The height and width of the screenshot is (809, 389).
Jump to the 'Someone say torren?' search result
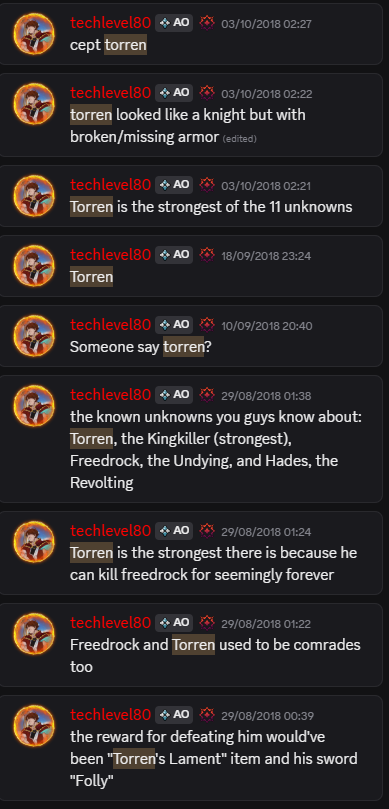191,336
